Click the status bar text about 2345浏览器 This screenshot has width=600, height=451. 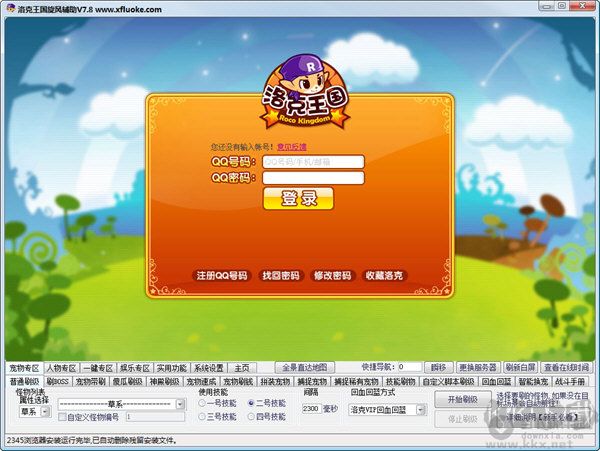tap(92, 440)
